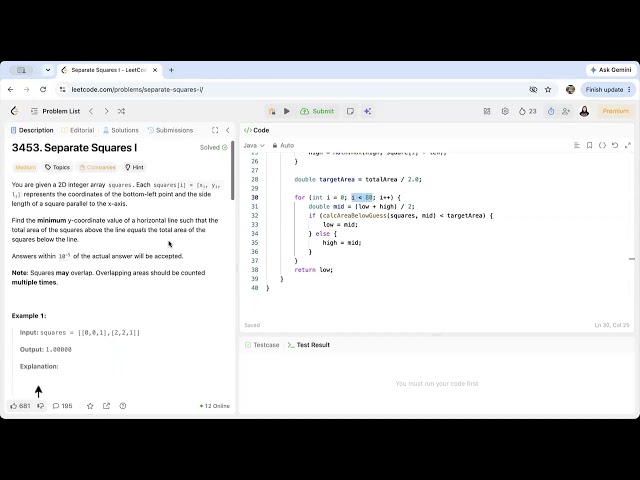
Task: Like the problem thumbs up 681
Action: (x=20, y=406)
